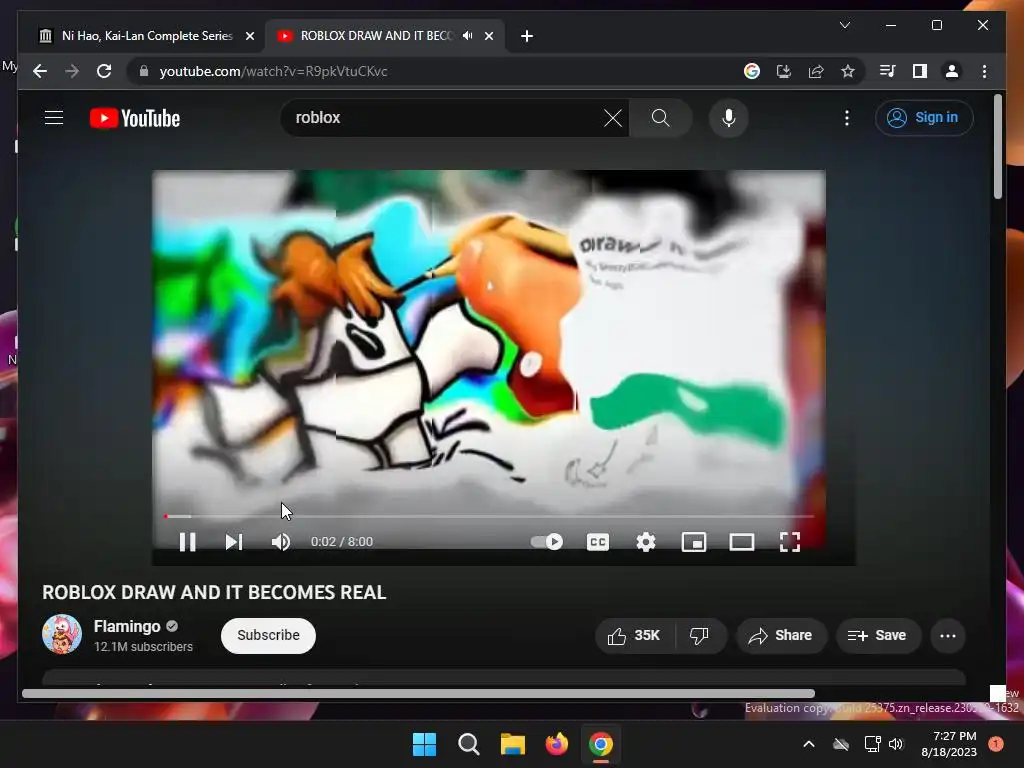This screenshot has height=768, width=1024.
Task: Share this page from address bar
Action: (816, 71)
